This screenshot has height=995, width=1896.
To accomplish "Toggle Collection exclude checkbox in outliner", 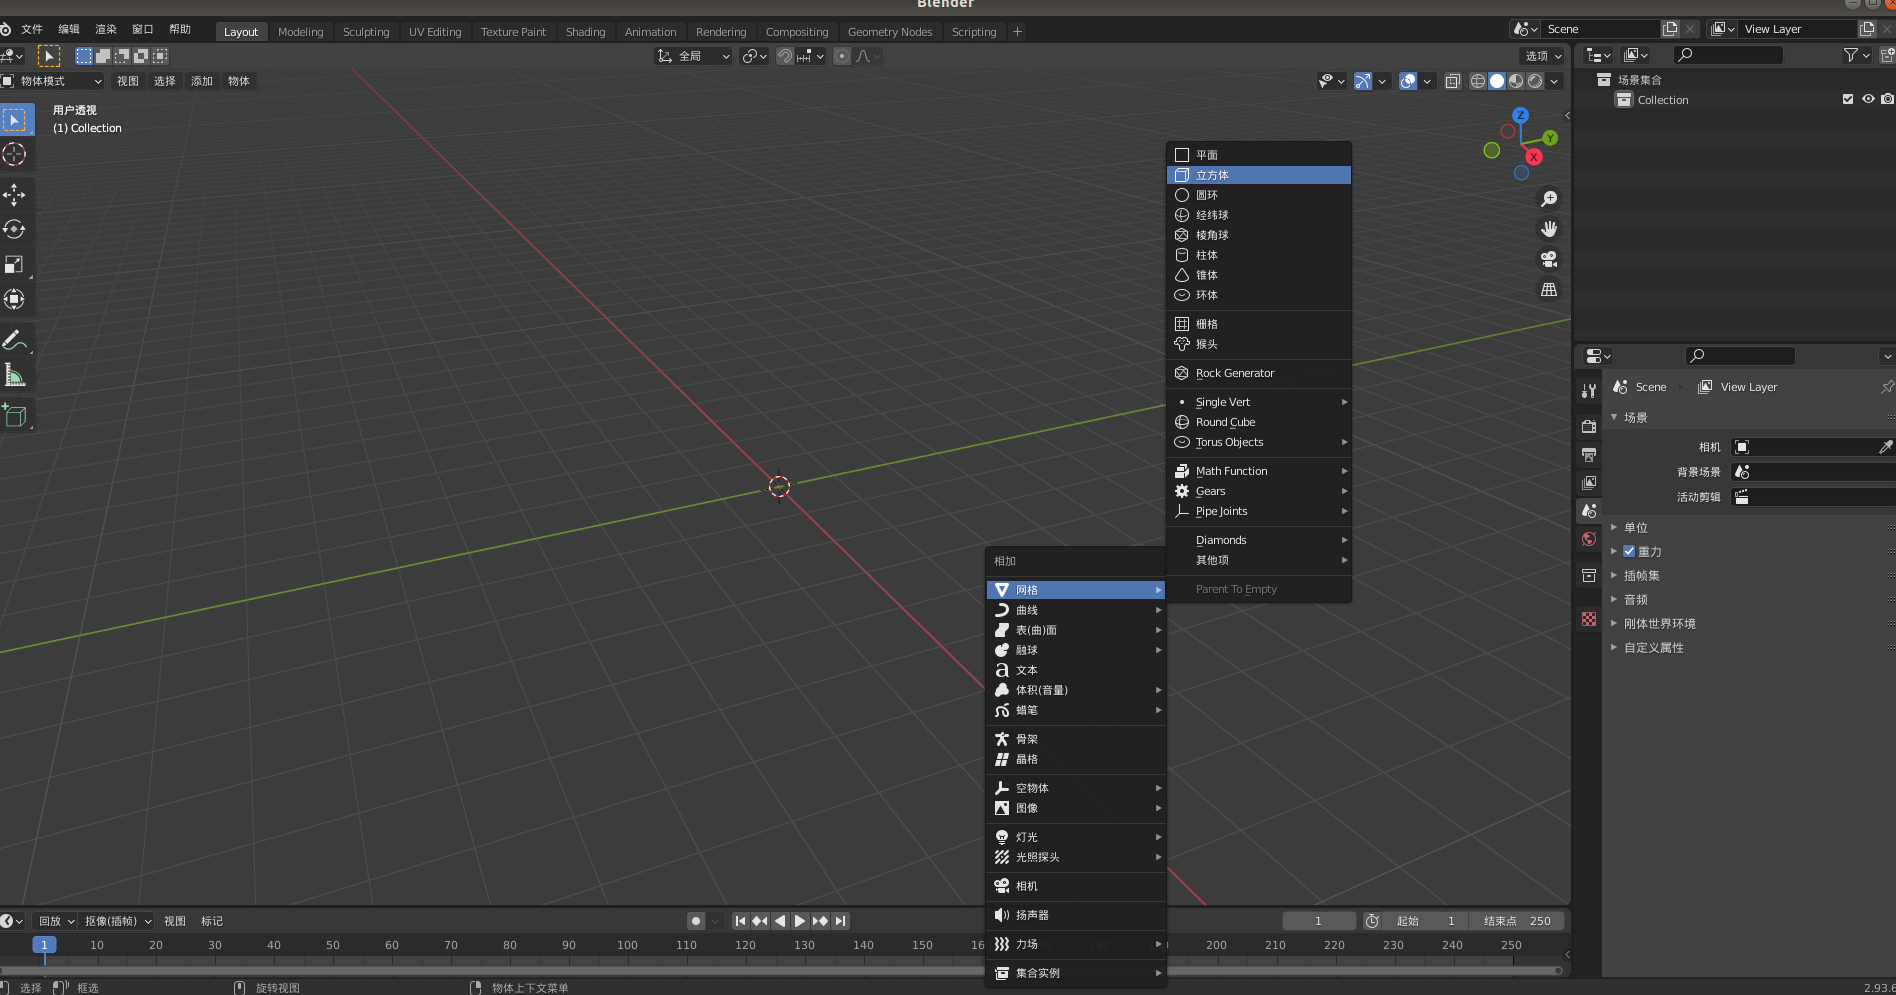I will [x=1848, y=99].
